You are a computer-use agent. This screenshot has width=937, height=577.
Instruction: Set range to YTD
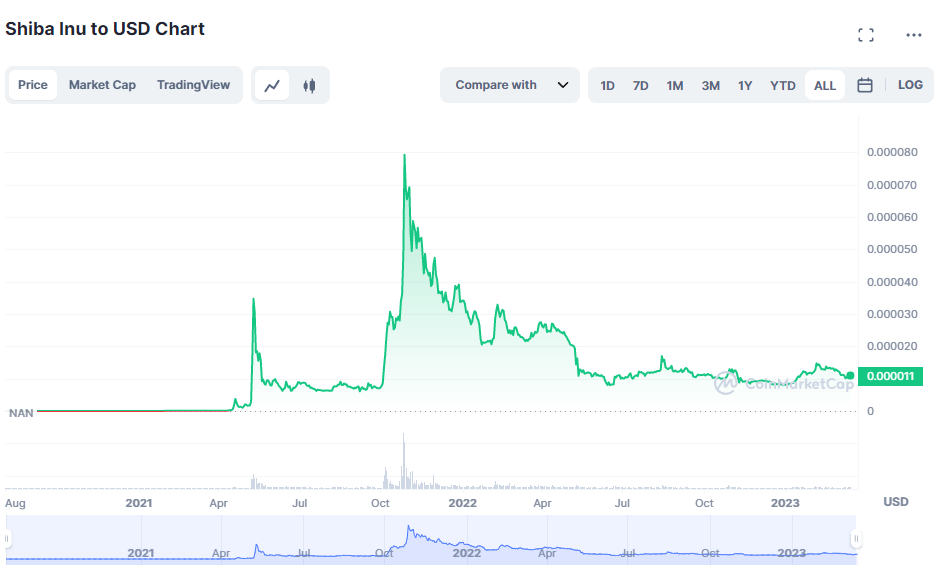click(x=782, y=85)
